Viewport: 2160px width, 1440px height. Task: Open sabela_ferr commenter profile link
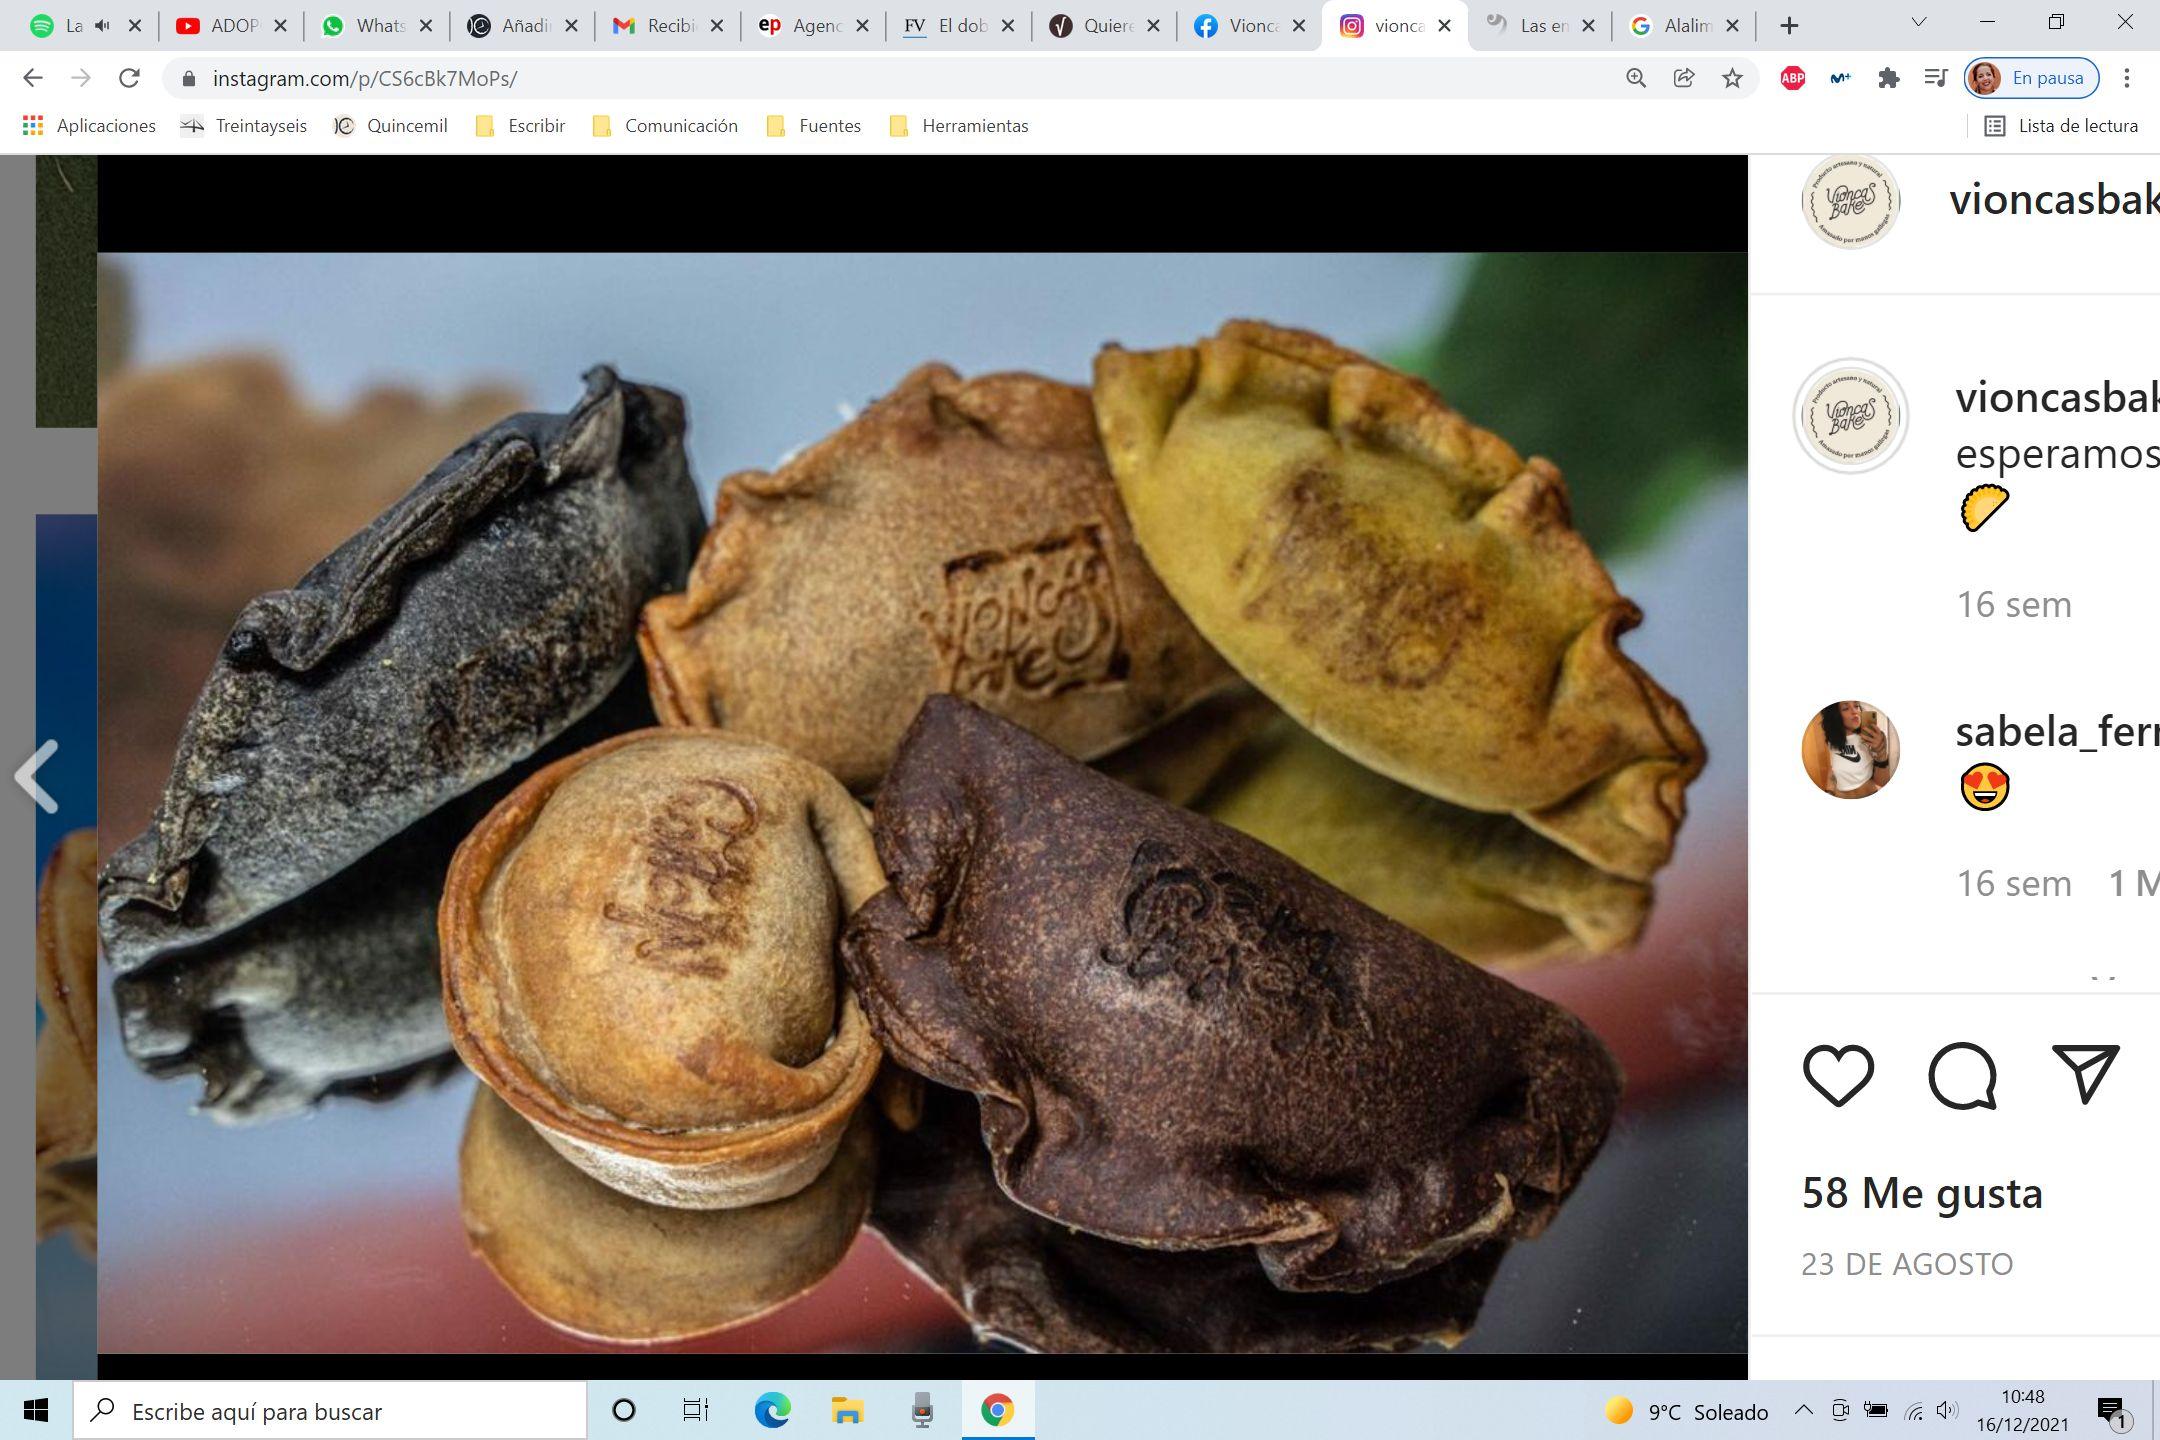2055,732
